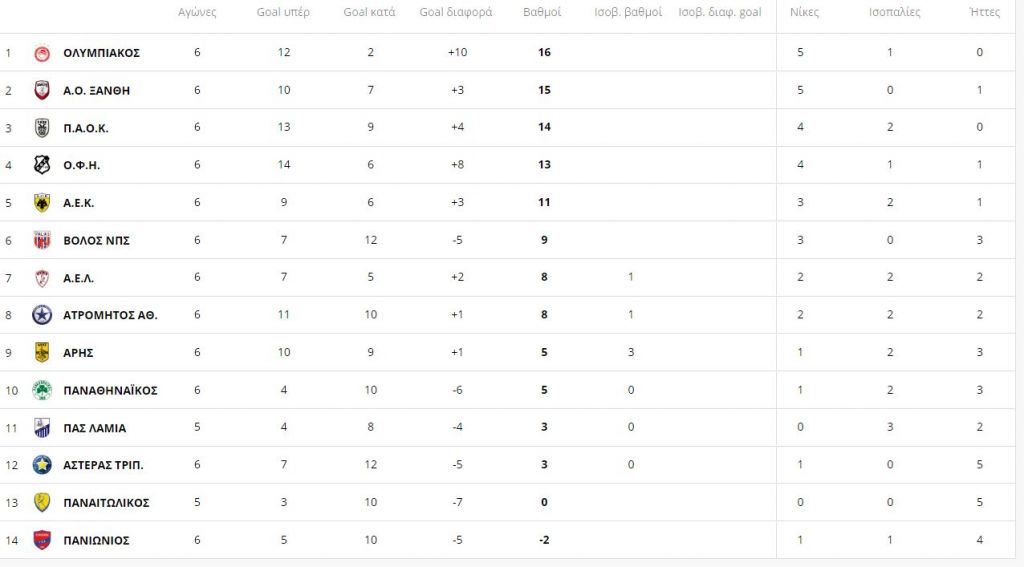Click the Α.Ε.Κ. yellow eagle crest
The width and height of the screenshot is (1024, 567).
42,202
